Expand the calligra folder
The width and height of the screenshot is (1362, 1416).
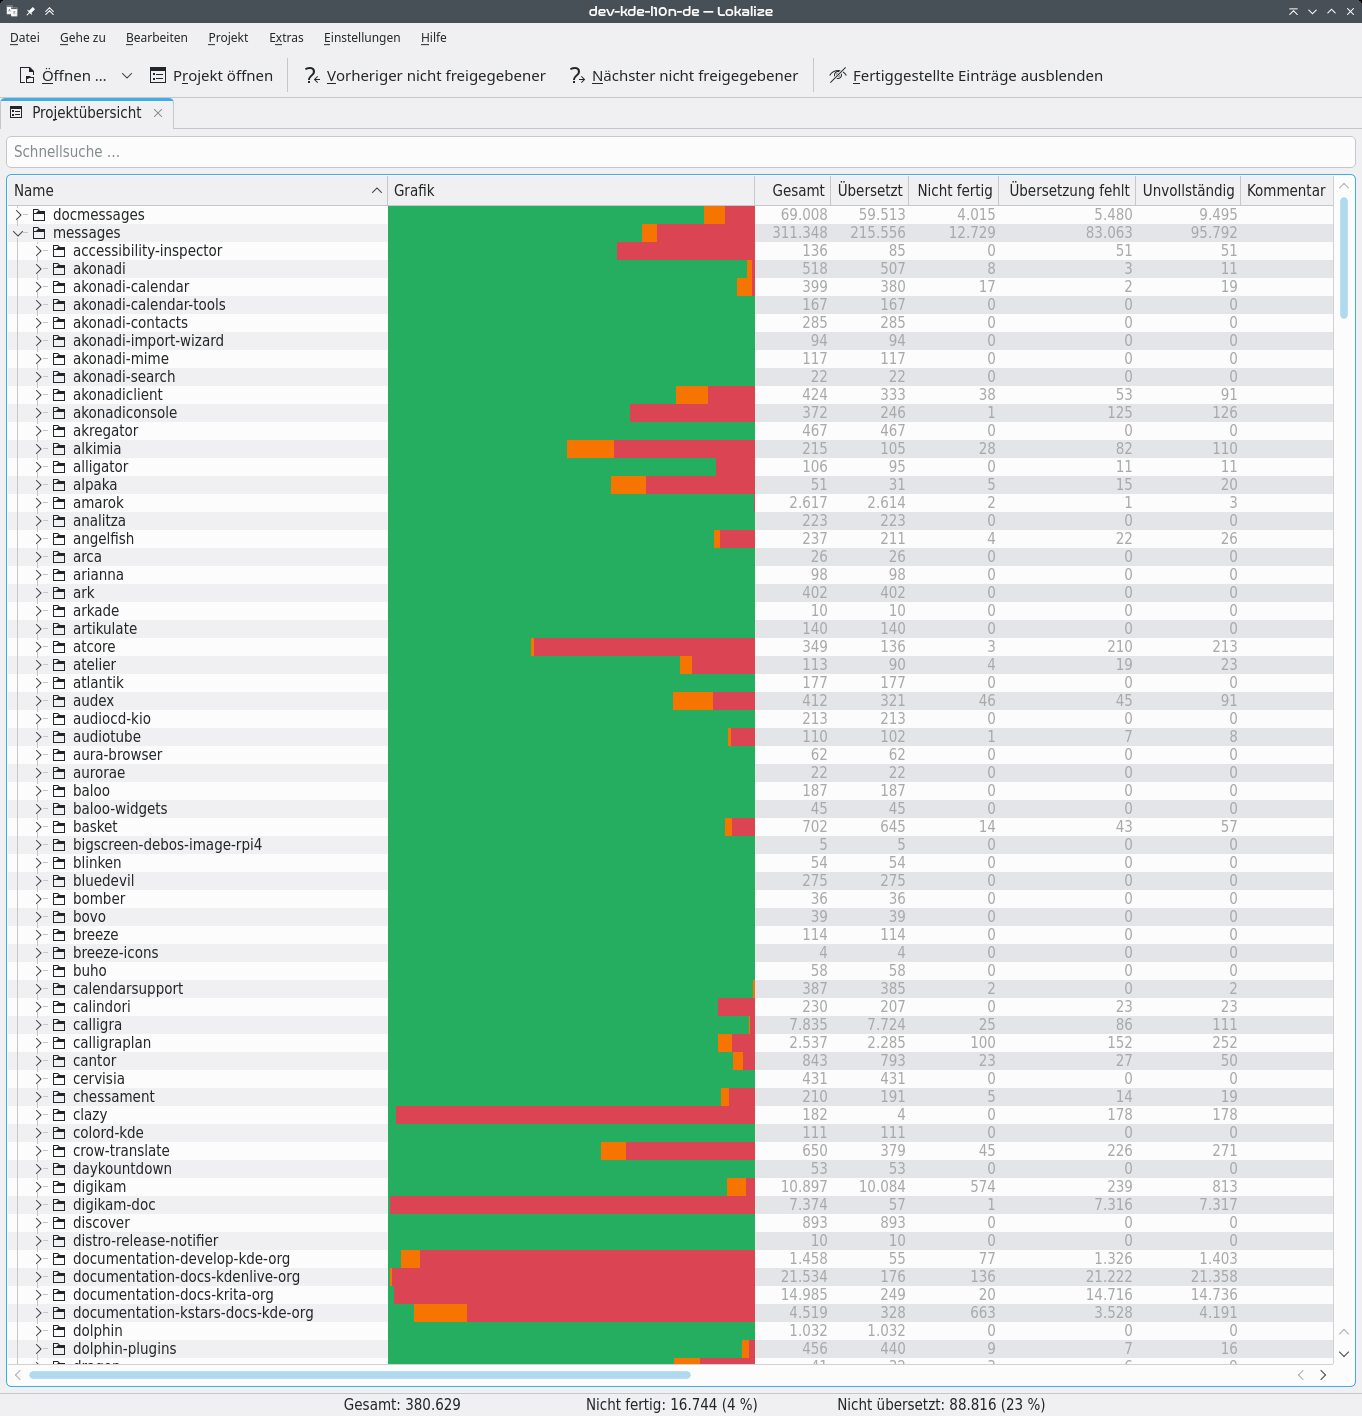pyautogui.click(x=39, y=1025)
